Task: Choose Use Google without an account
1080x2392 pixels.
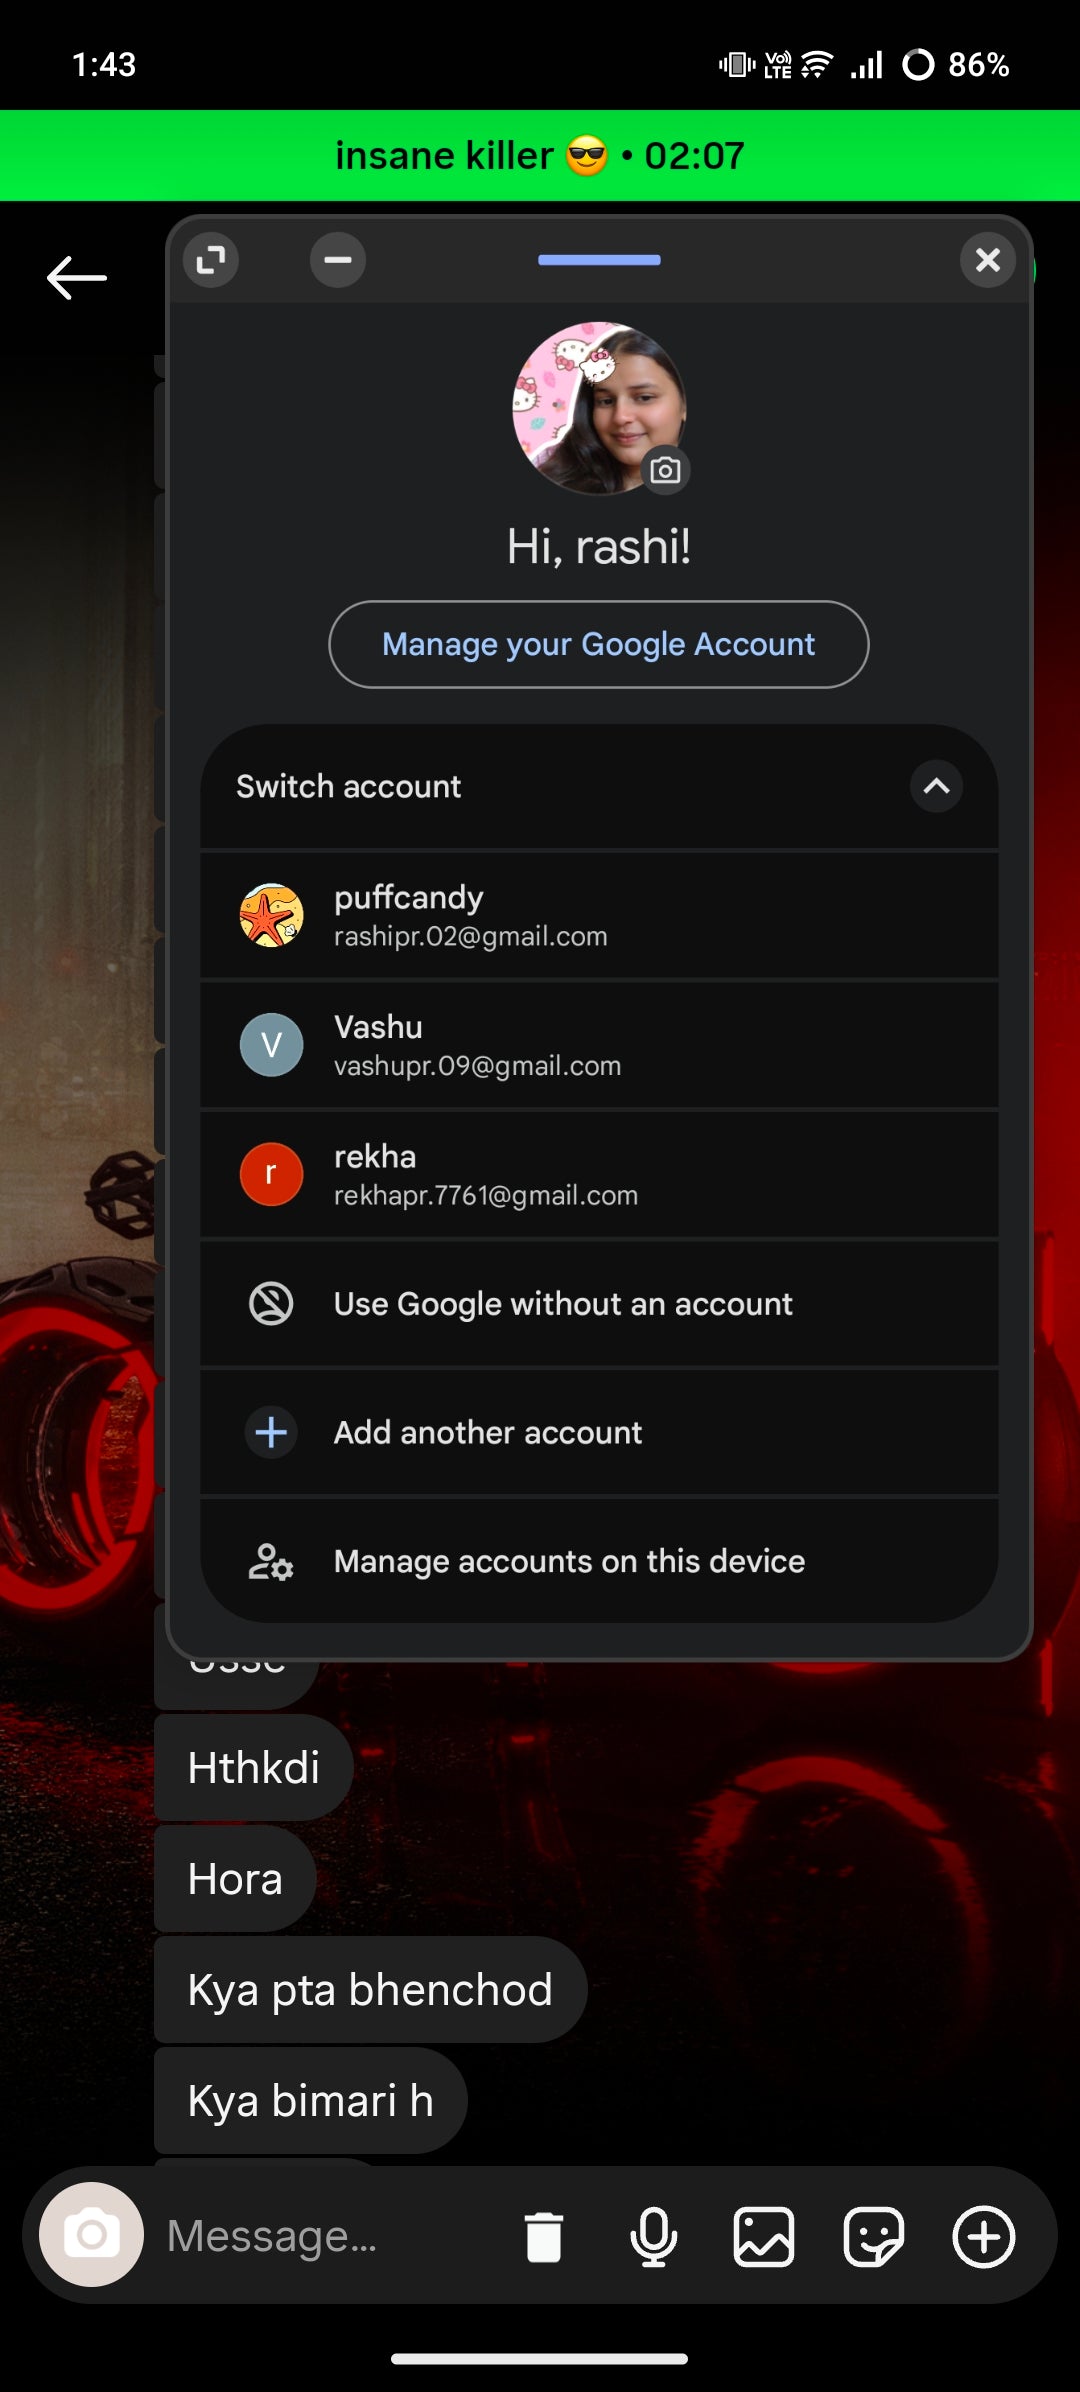Action: pos(598,1304)
